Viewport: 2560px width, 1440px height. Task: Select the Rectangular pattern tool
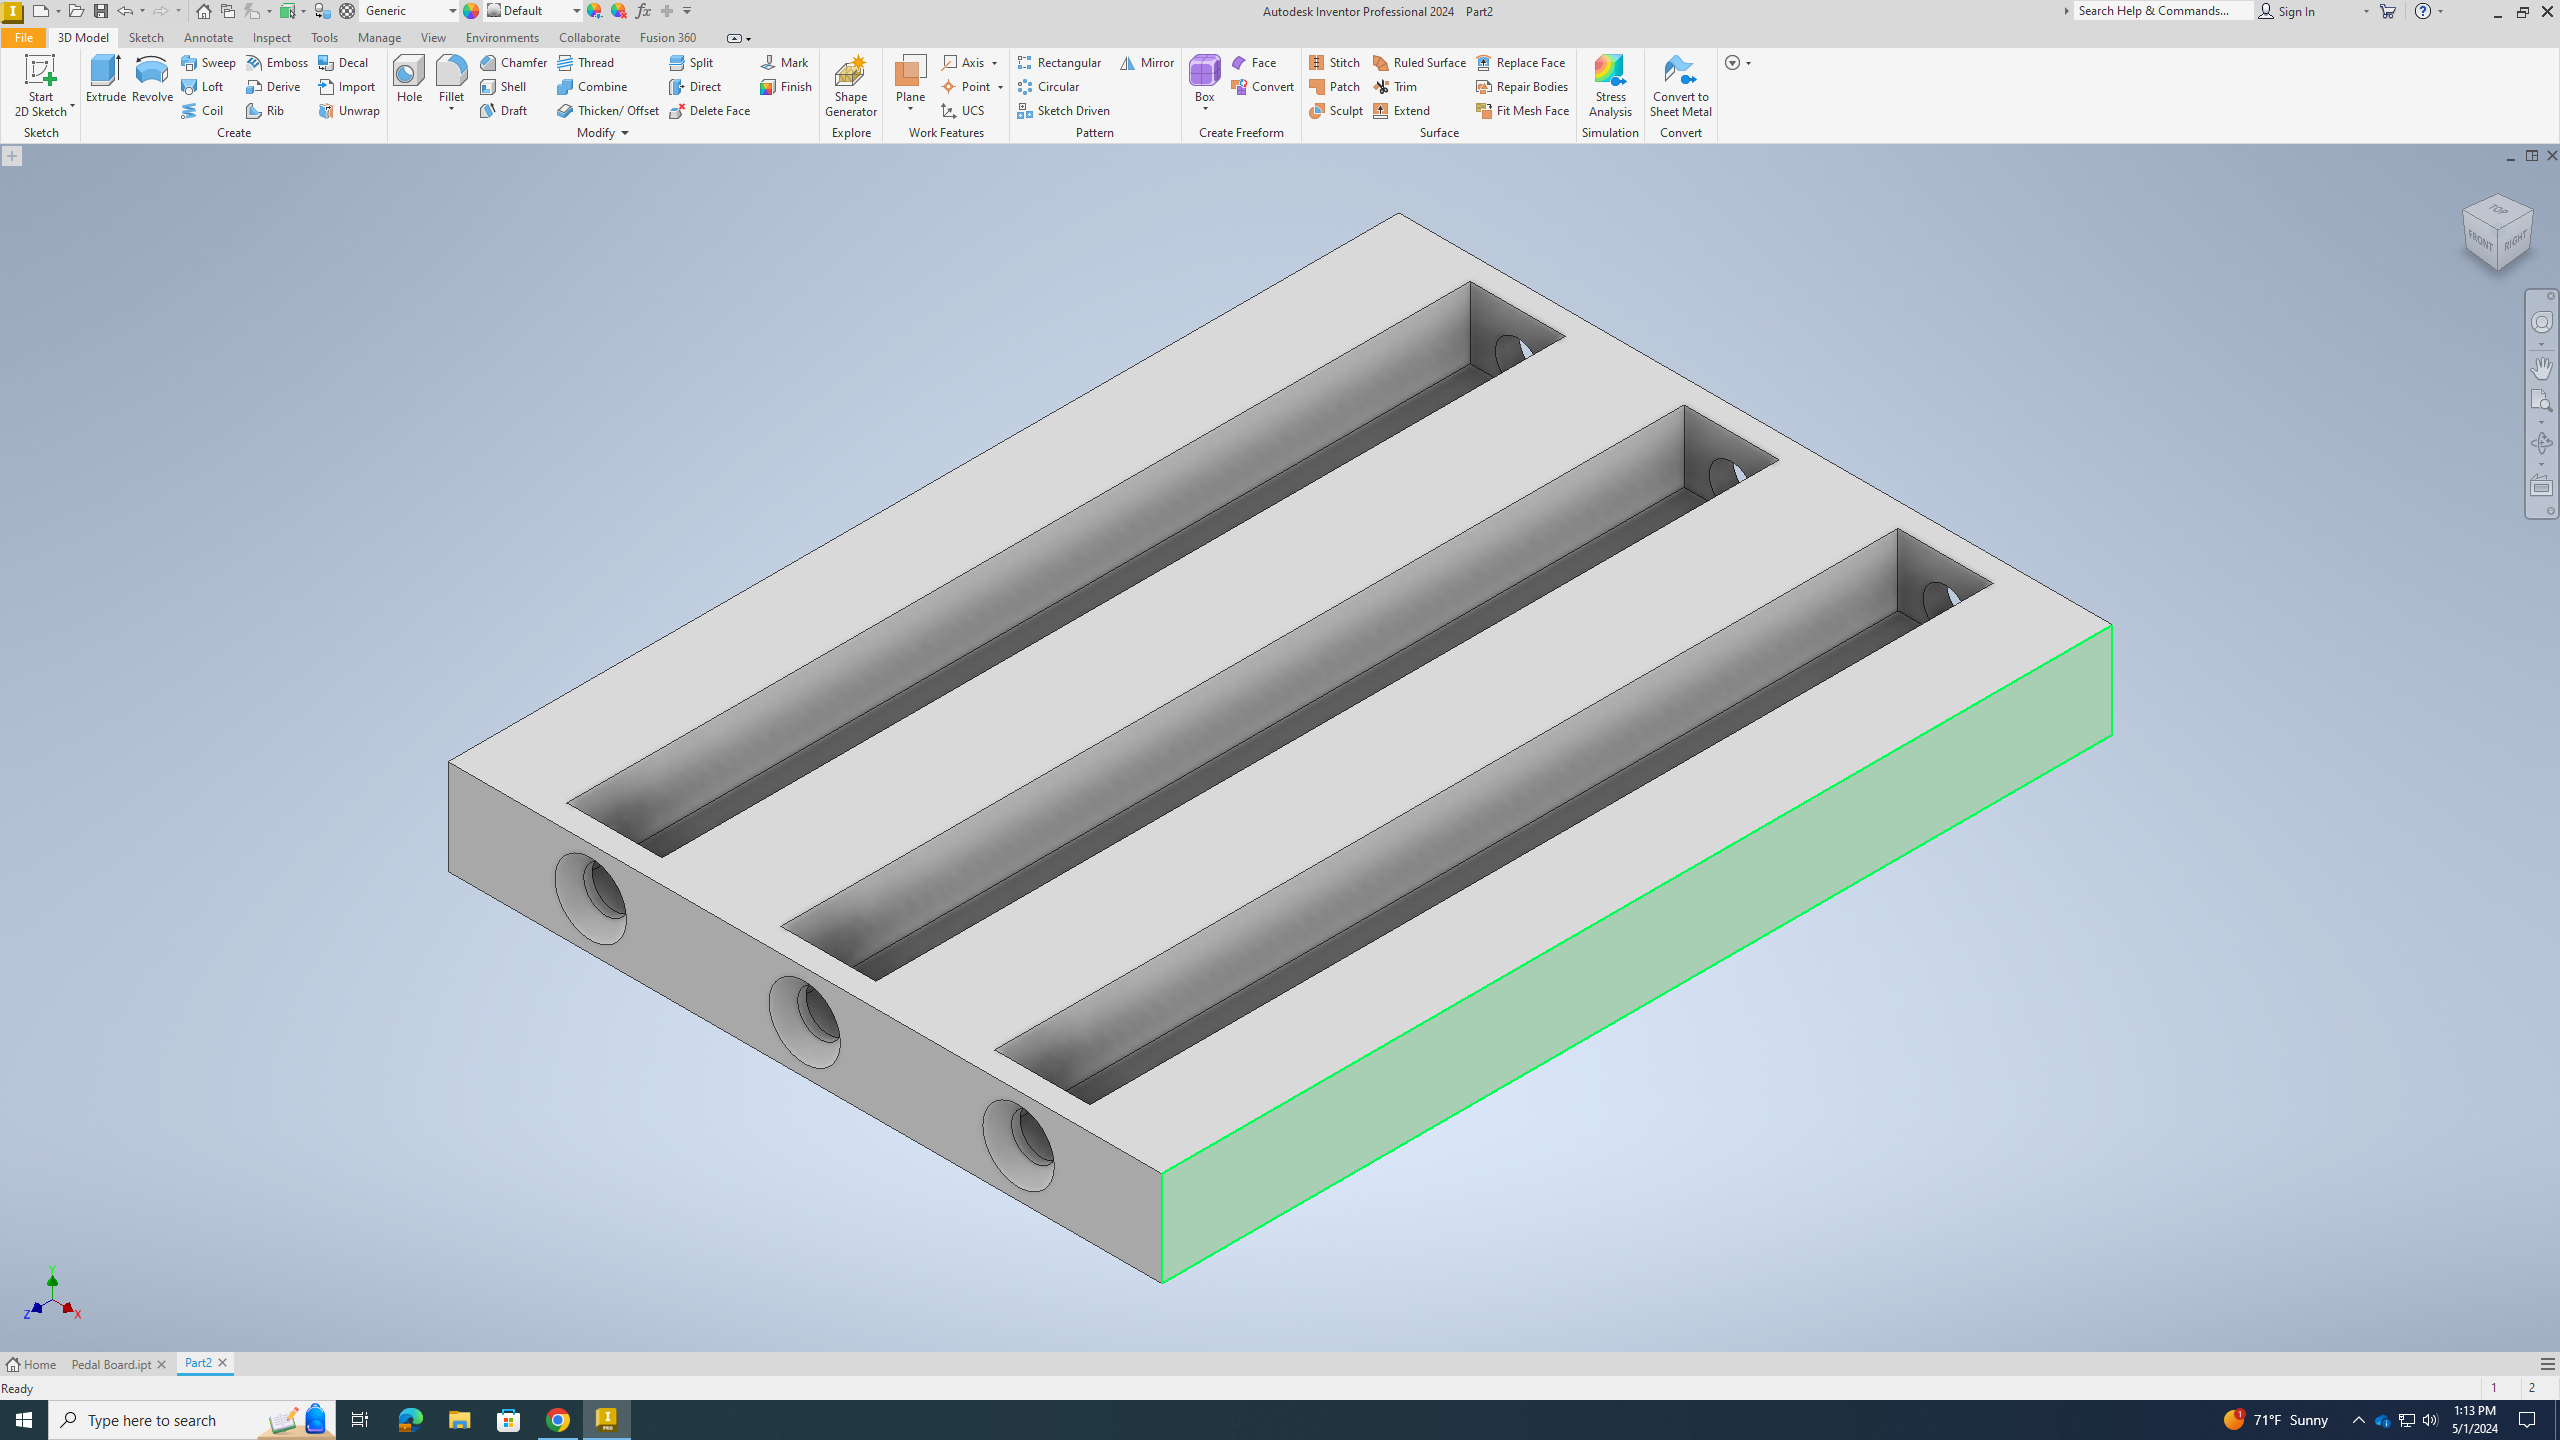coord(1059,62)
